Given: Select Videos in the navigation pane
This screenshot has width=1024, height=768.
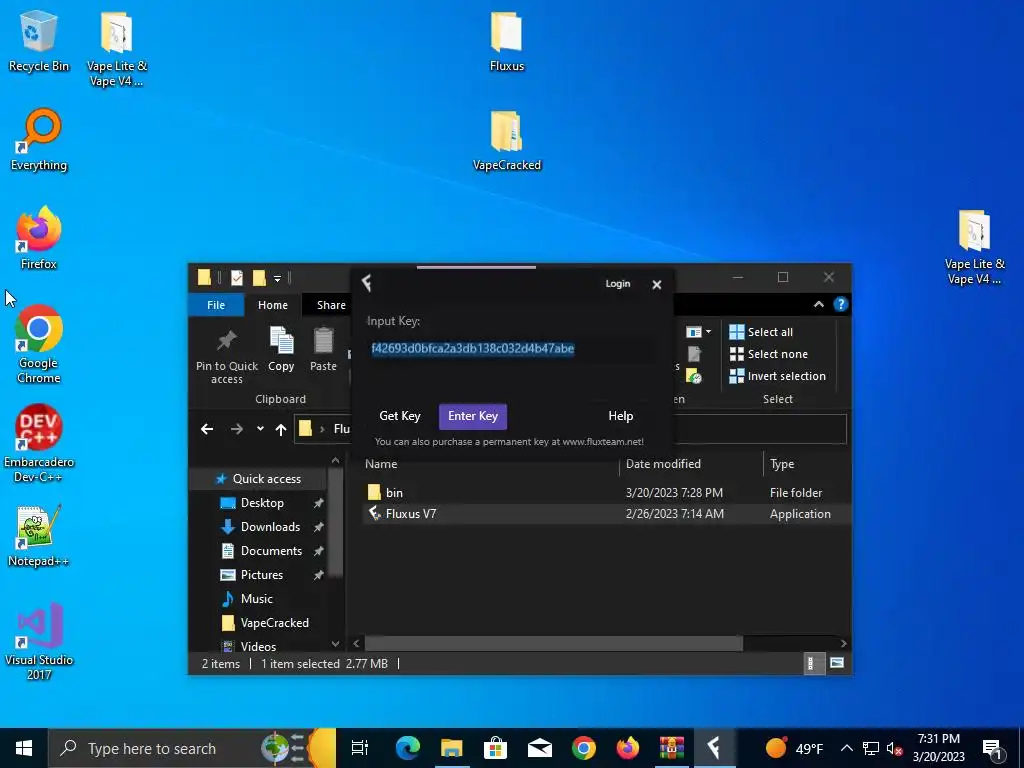Looking at the screenshot, I should (258, 647).
